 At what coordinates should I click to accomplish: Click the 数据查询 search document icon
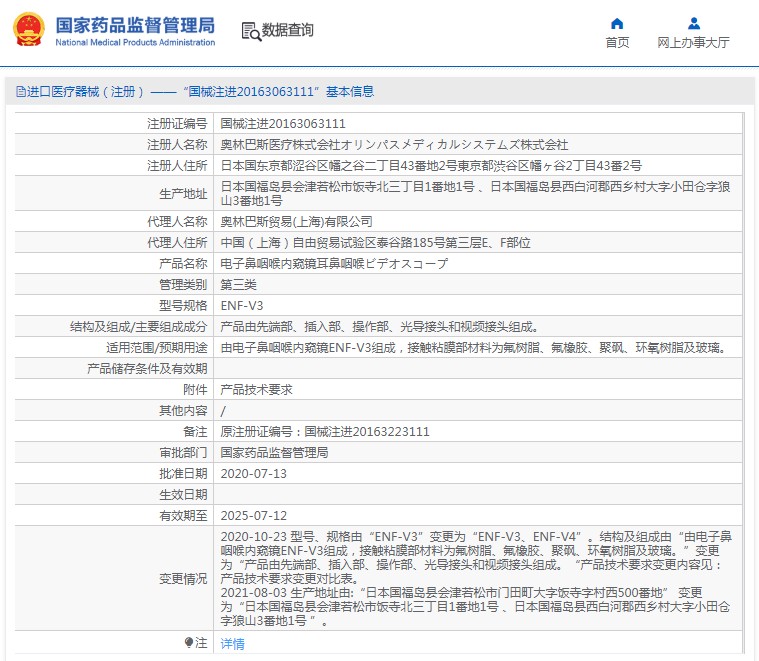pyautogui.click(x=251, y=31)
